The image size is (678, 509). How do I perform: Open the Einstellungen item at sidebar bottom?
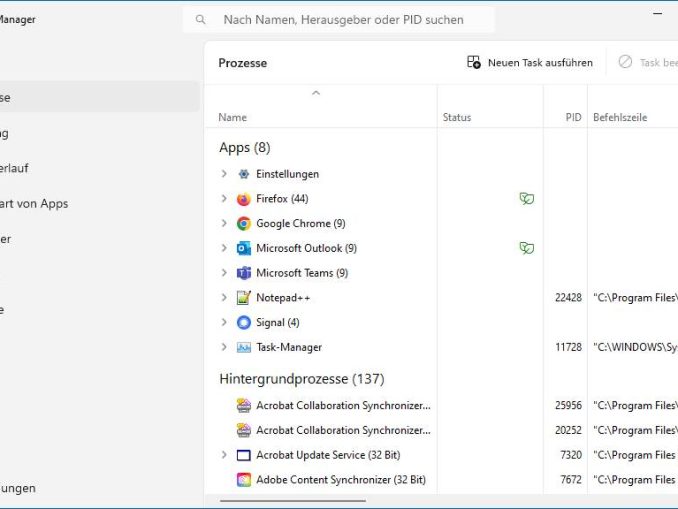tap(18, 488)
